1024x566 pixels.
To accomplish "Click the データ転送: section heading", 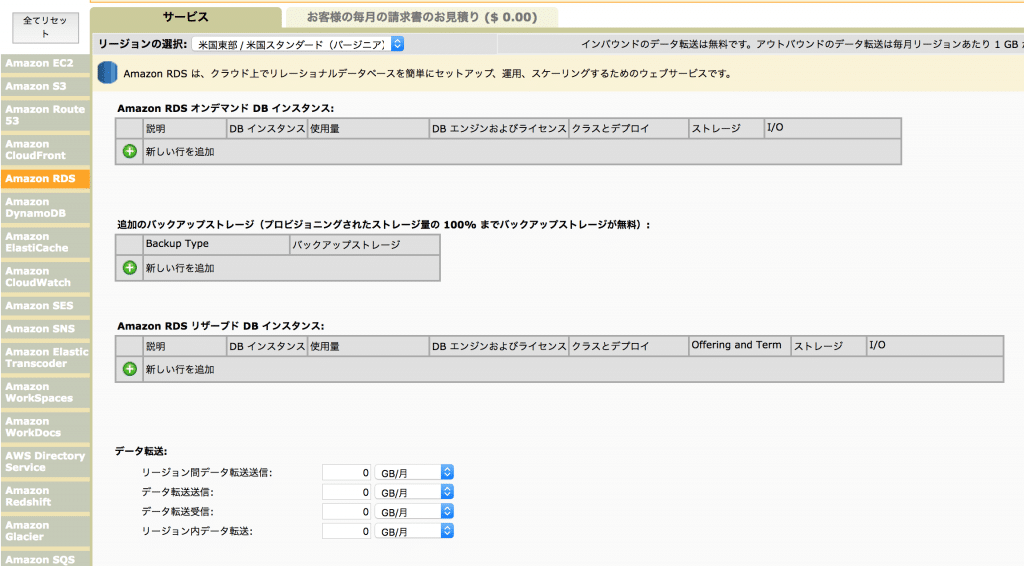I will point(141,451).
